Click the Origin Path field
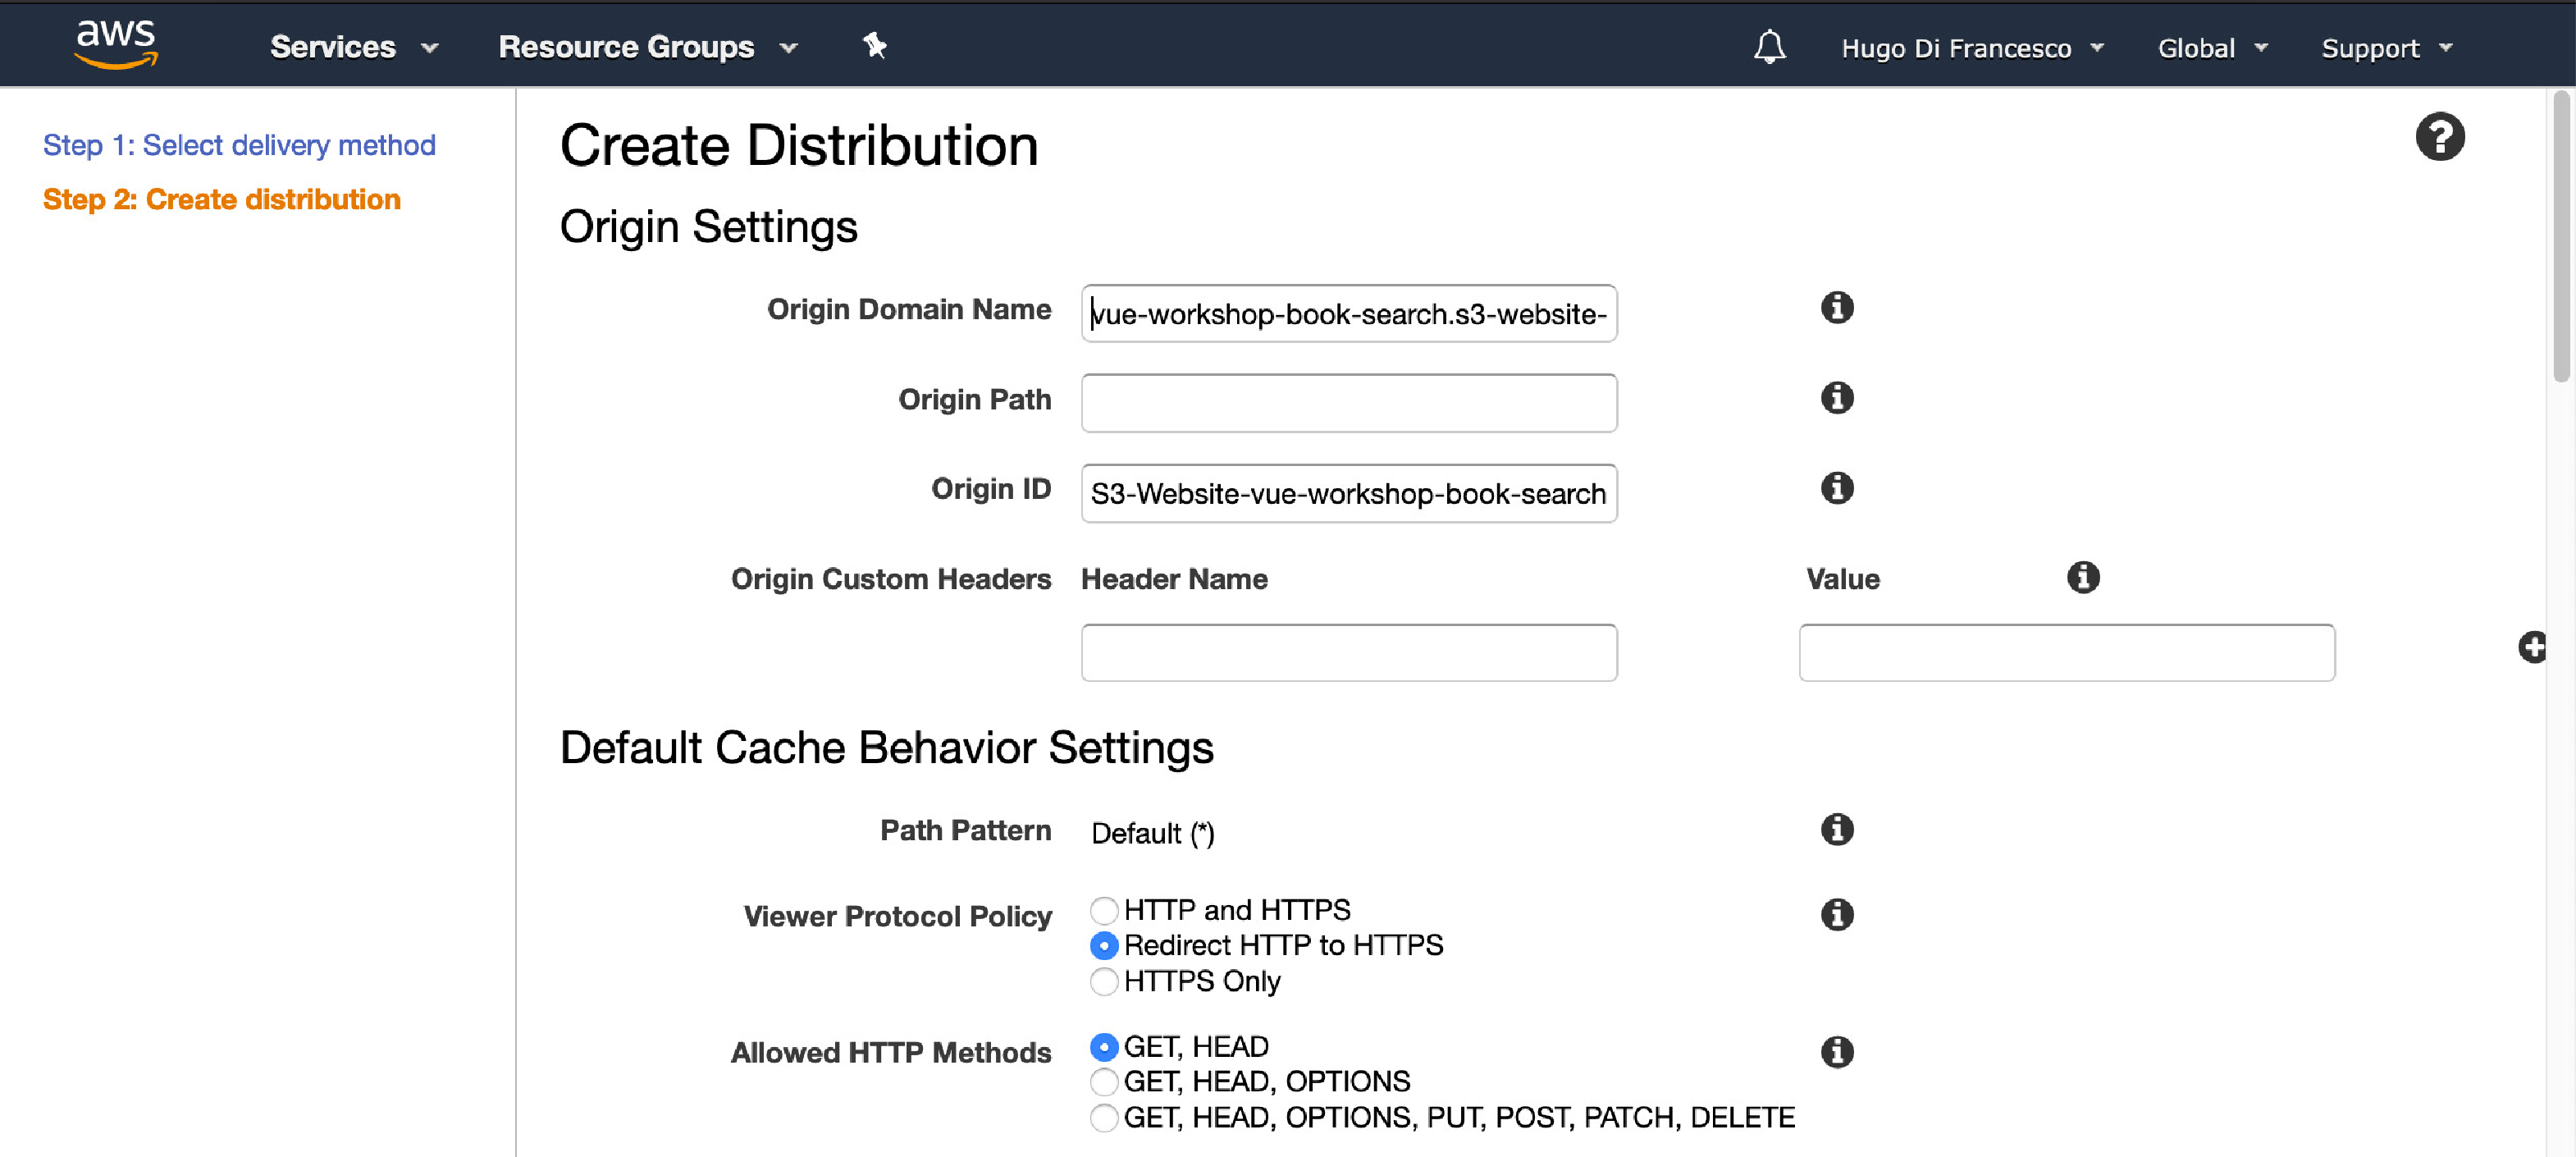The image size is (2576, 1157). pos(1348,403)
